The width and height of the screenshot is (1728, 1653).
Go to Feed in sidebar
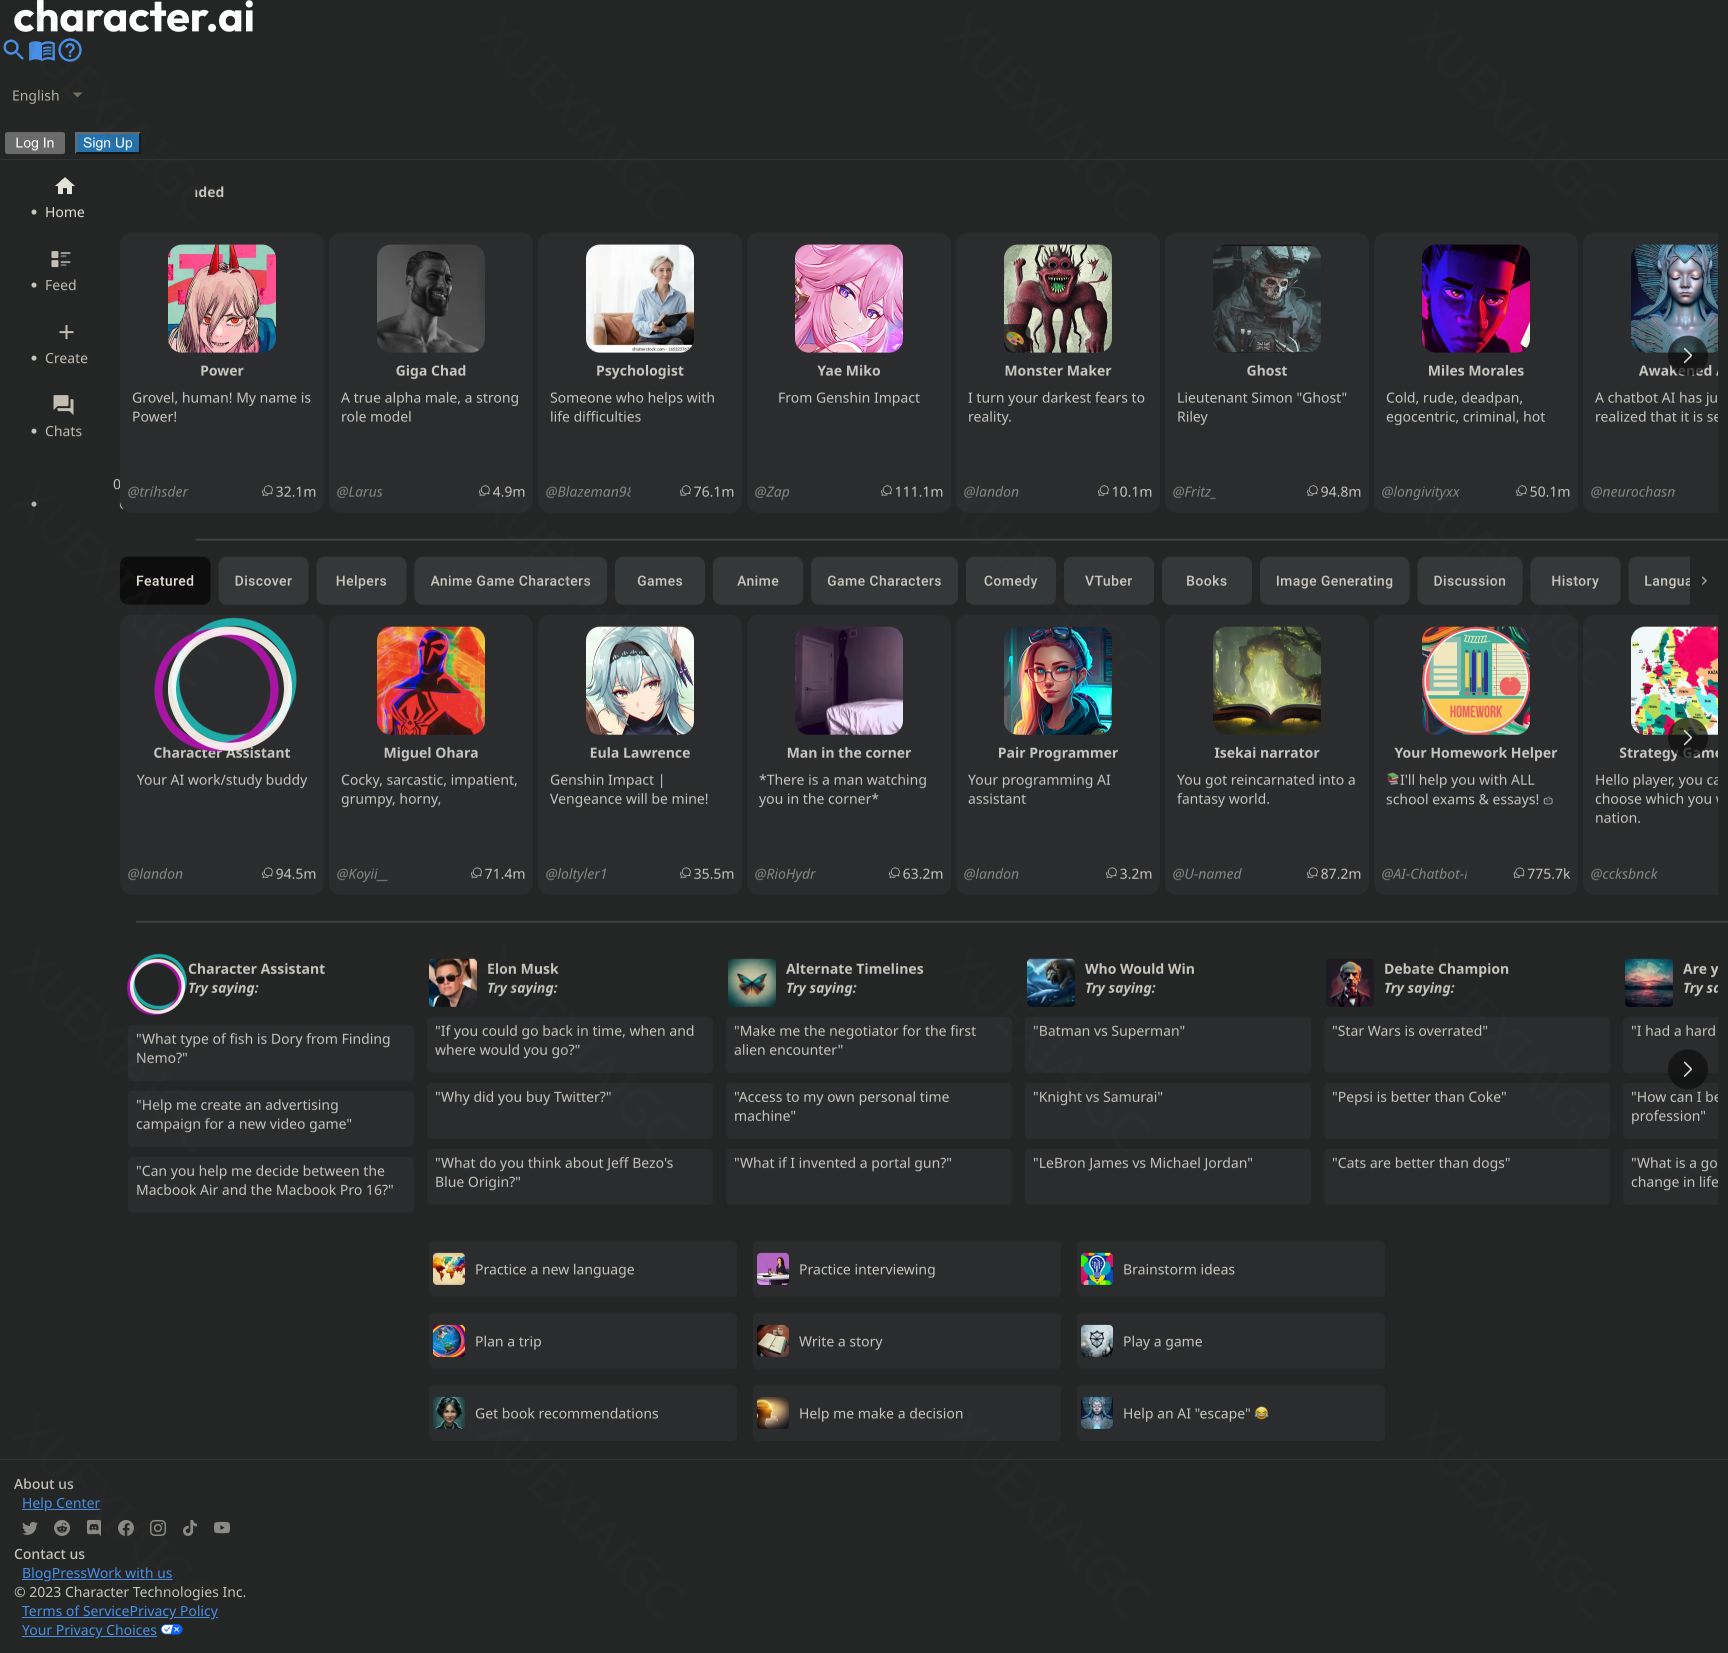(x=60, y=270)
